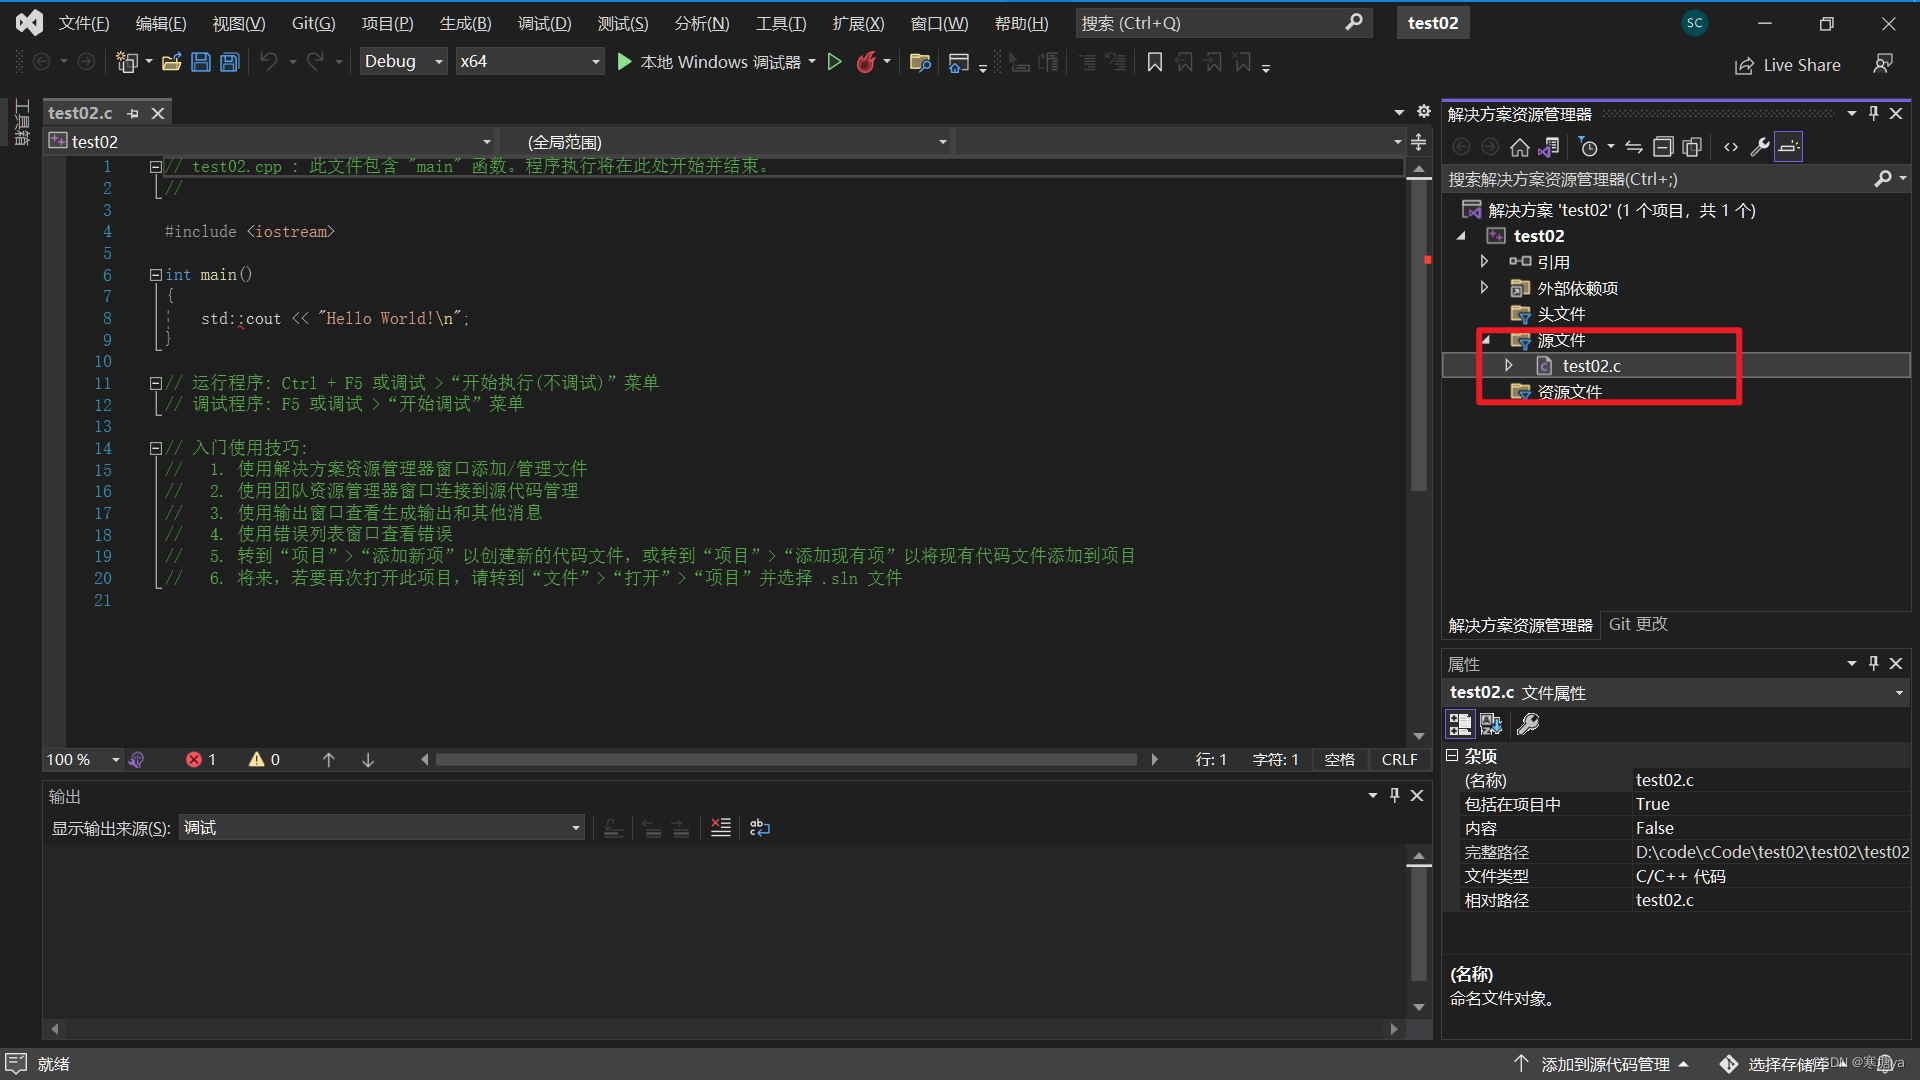
Task: Click the Property Pages wrench icon in Properties panel
Action: (x=1528, y=724)
